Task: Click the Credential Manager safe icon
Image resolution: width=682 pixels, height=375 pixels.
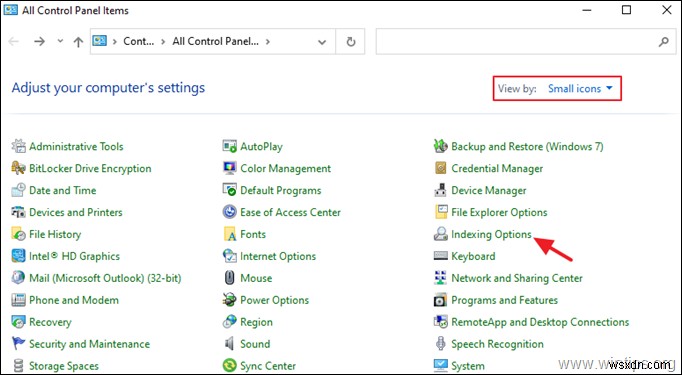Action: [441, 168]
